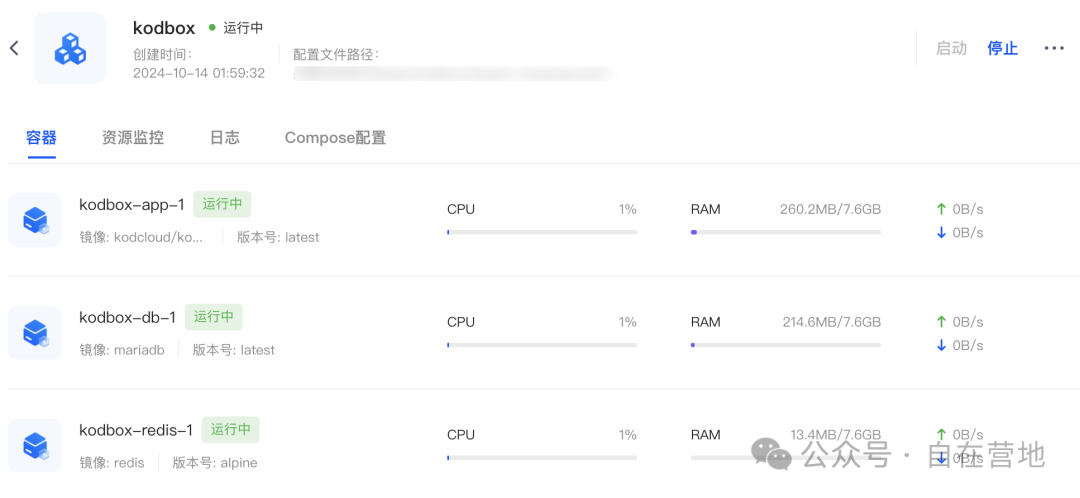1080x498 pixels.
Task: Open the three-dot more options menu
Action: 1054,48
